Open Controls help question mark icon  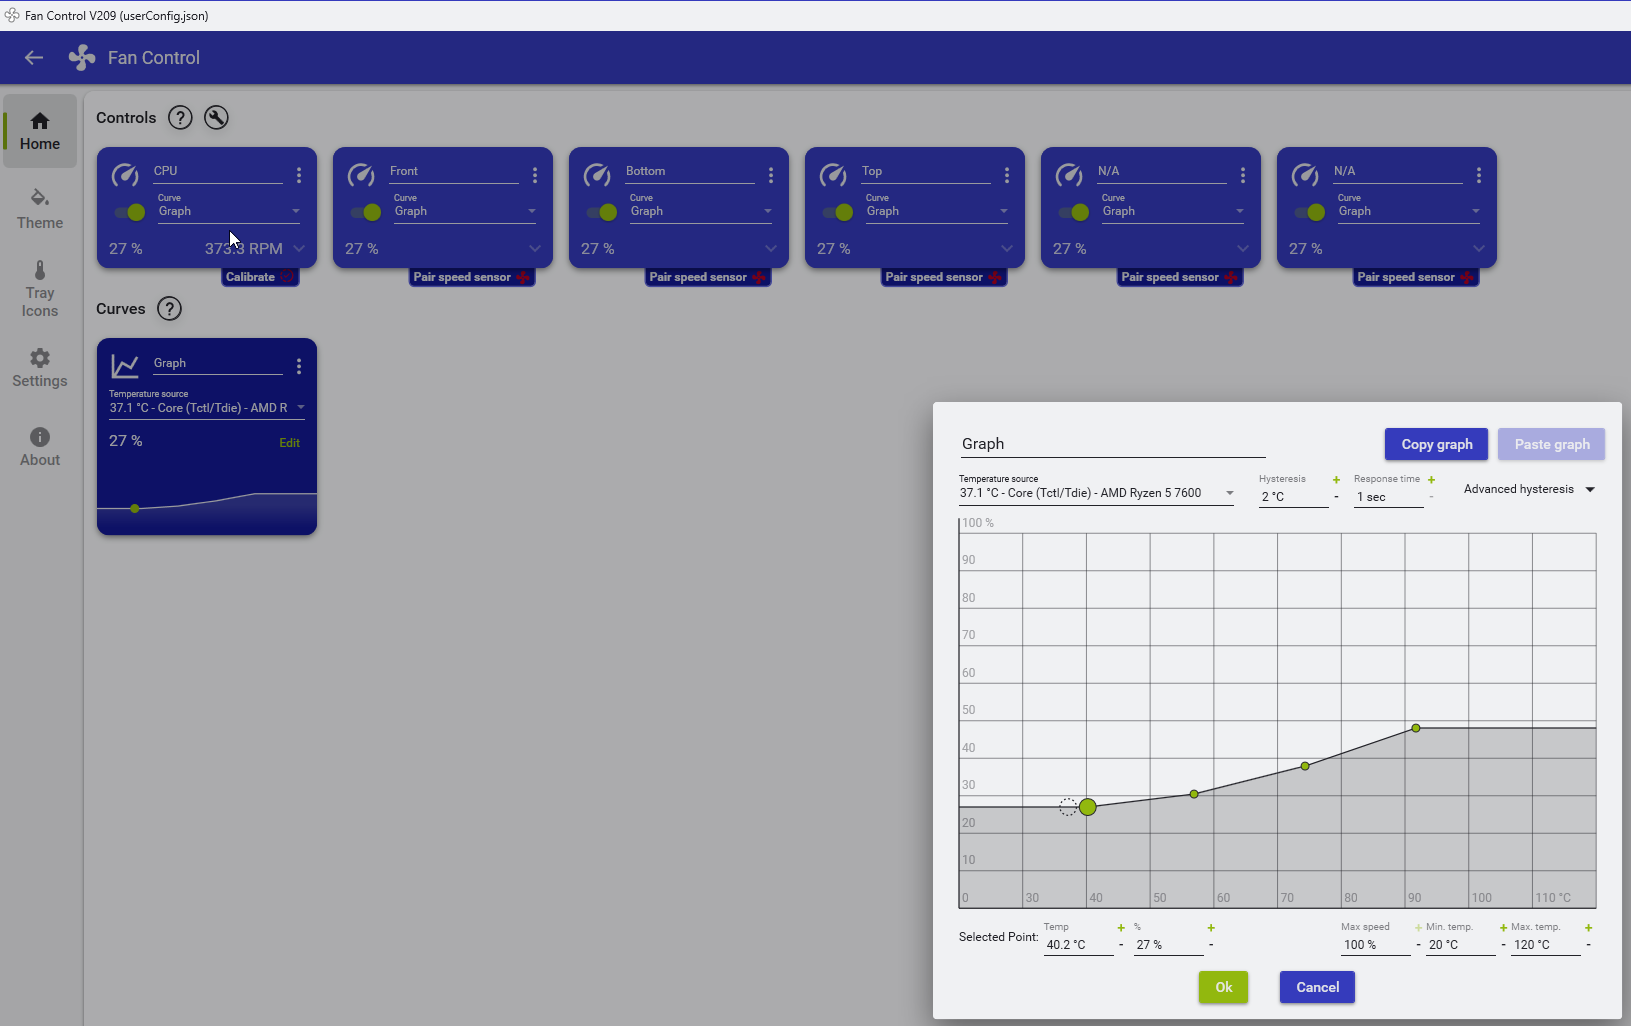180,118
